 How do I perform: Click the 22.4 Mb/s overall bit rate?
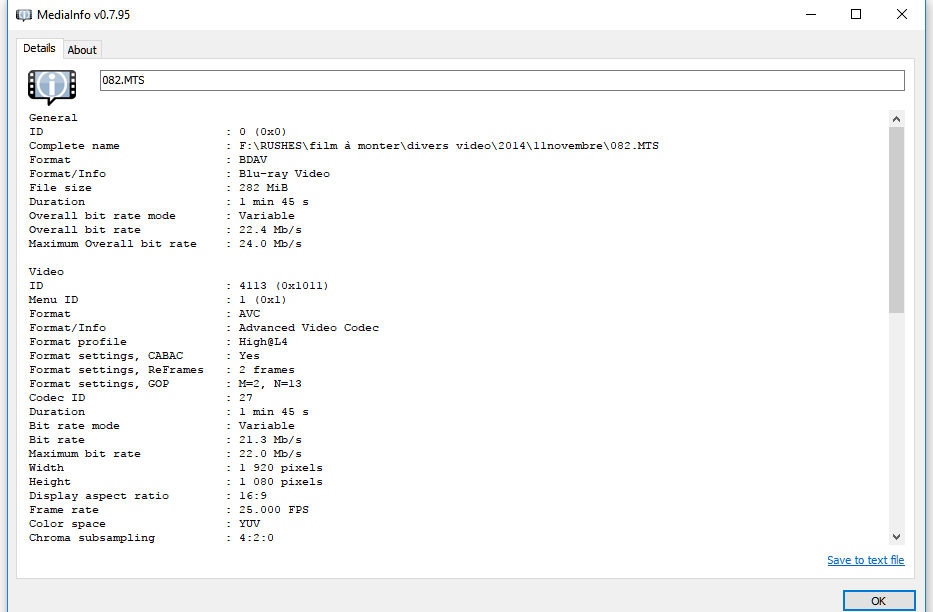tap(270, 230)
